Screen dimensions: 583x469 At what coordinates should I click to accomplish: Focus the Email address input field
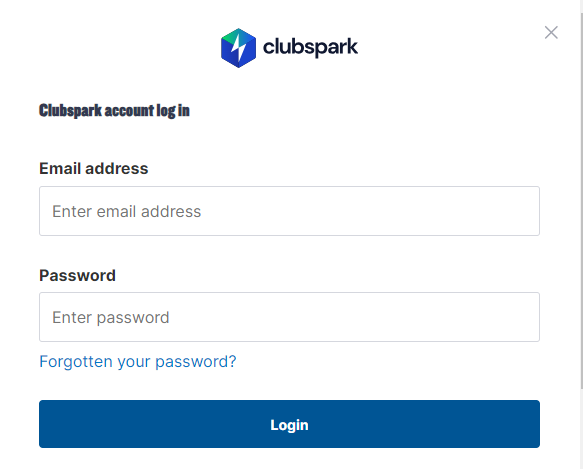[x=289, y=211]
